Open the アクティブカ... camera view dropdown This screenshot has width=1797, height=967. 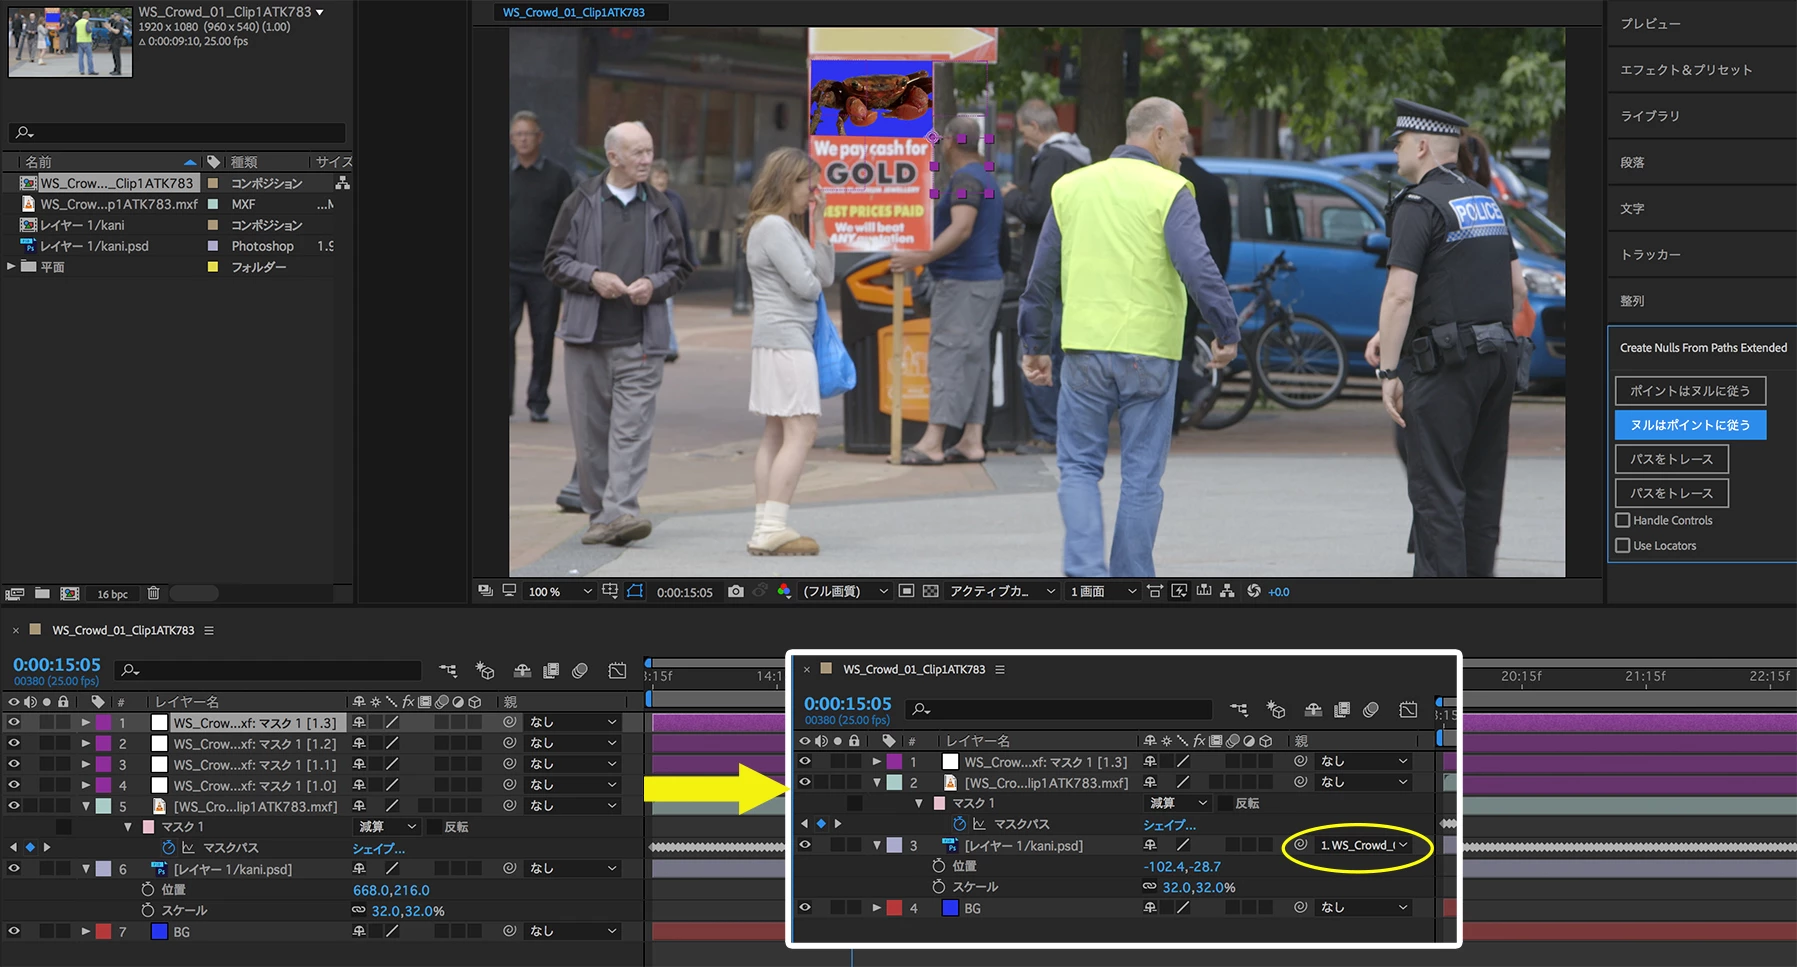(1002, 591)
